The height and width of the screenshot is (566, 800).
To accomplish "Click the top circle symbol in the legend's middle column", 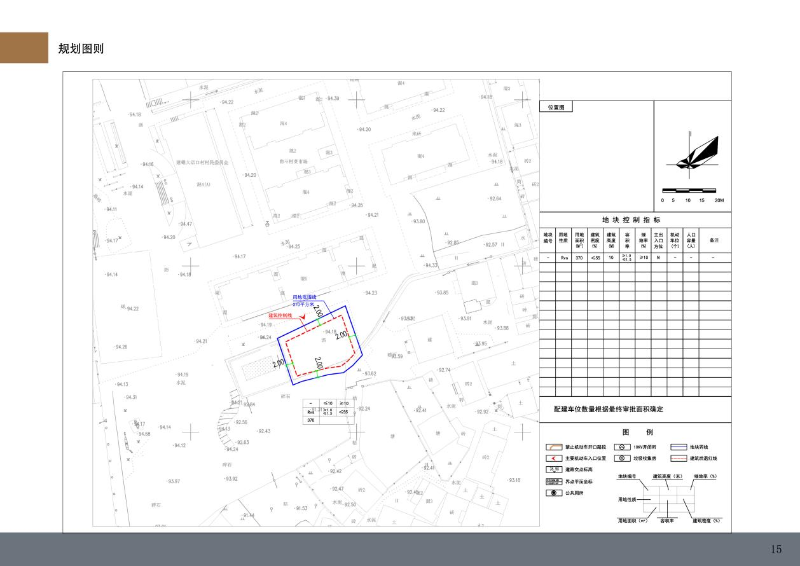I will pos(621,447).
